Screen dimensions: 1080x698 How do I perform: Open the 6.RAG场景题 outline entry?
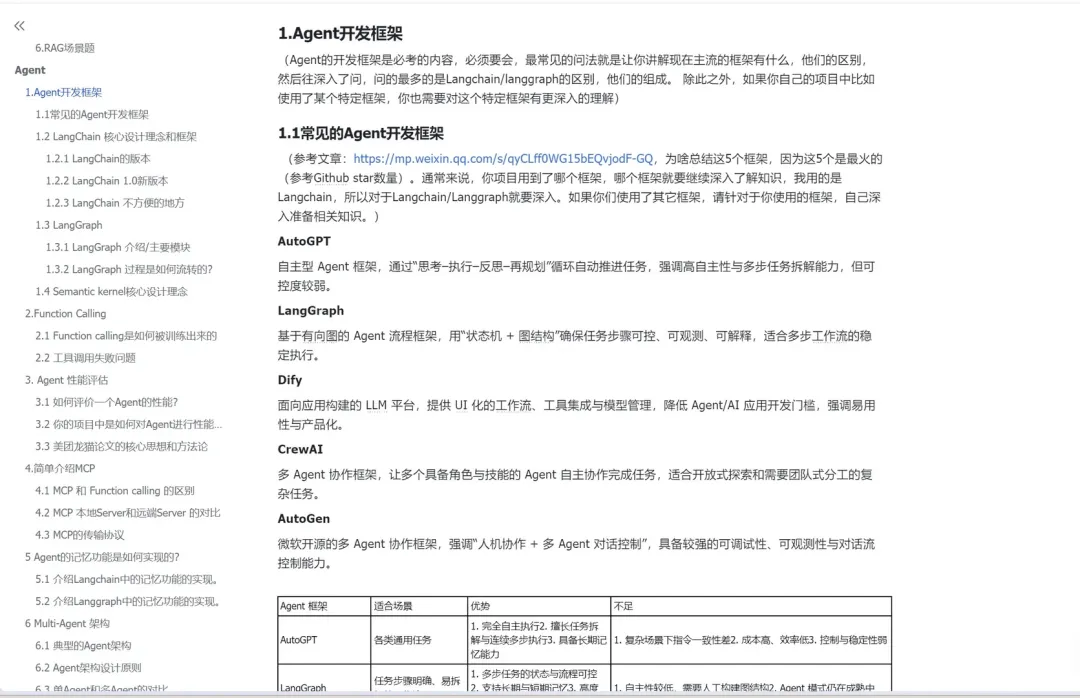point(65,48)
